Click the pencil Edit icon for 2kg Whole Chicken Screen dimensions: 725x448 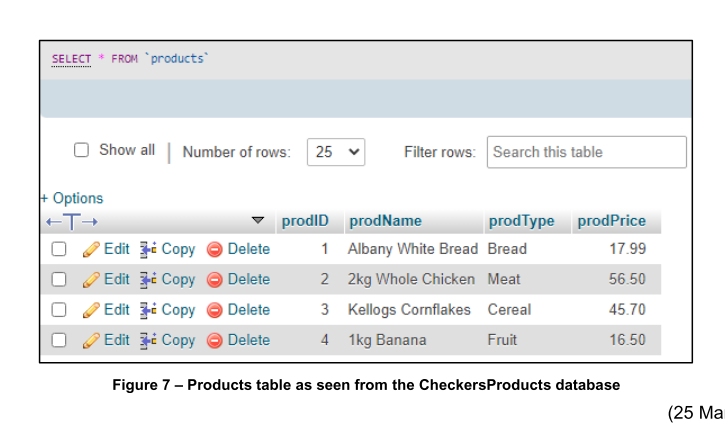[91, 280]
